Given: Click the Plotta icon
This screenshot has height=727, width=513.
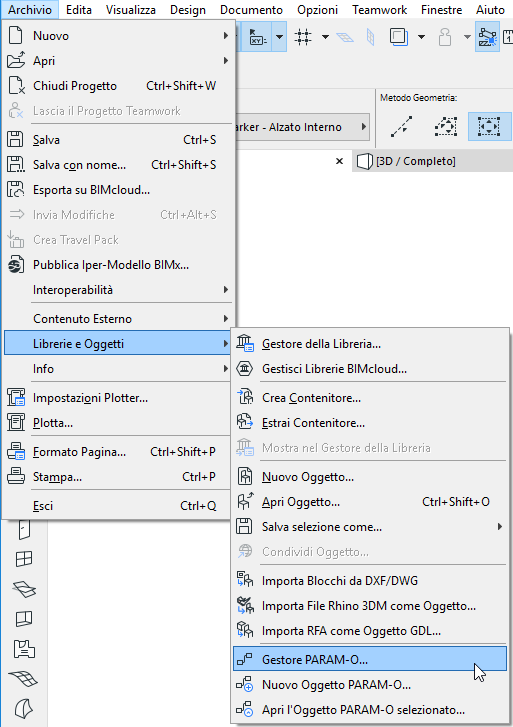Looking at the screenshot, I should pos(16,422).
